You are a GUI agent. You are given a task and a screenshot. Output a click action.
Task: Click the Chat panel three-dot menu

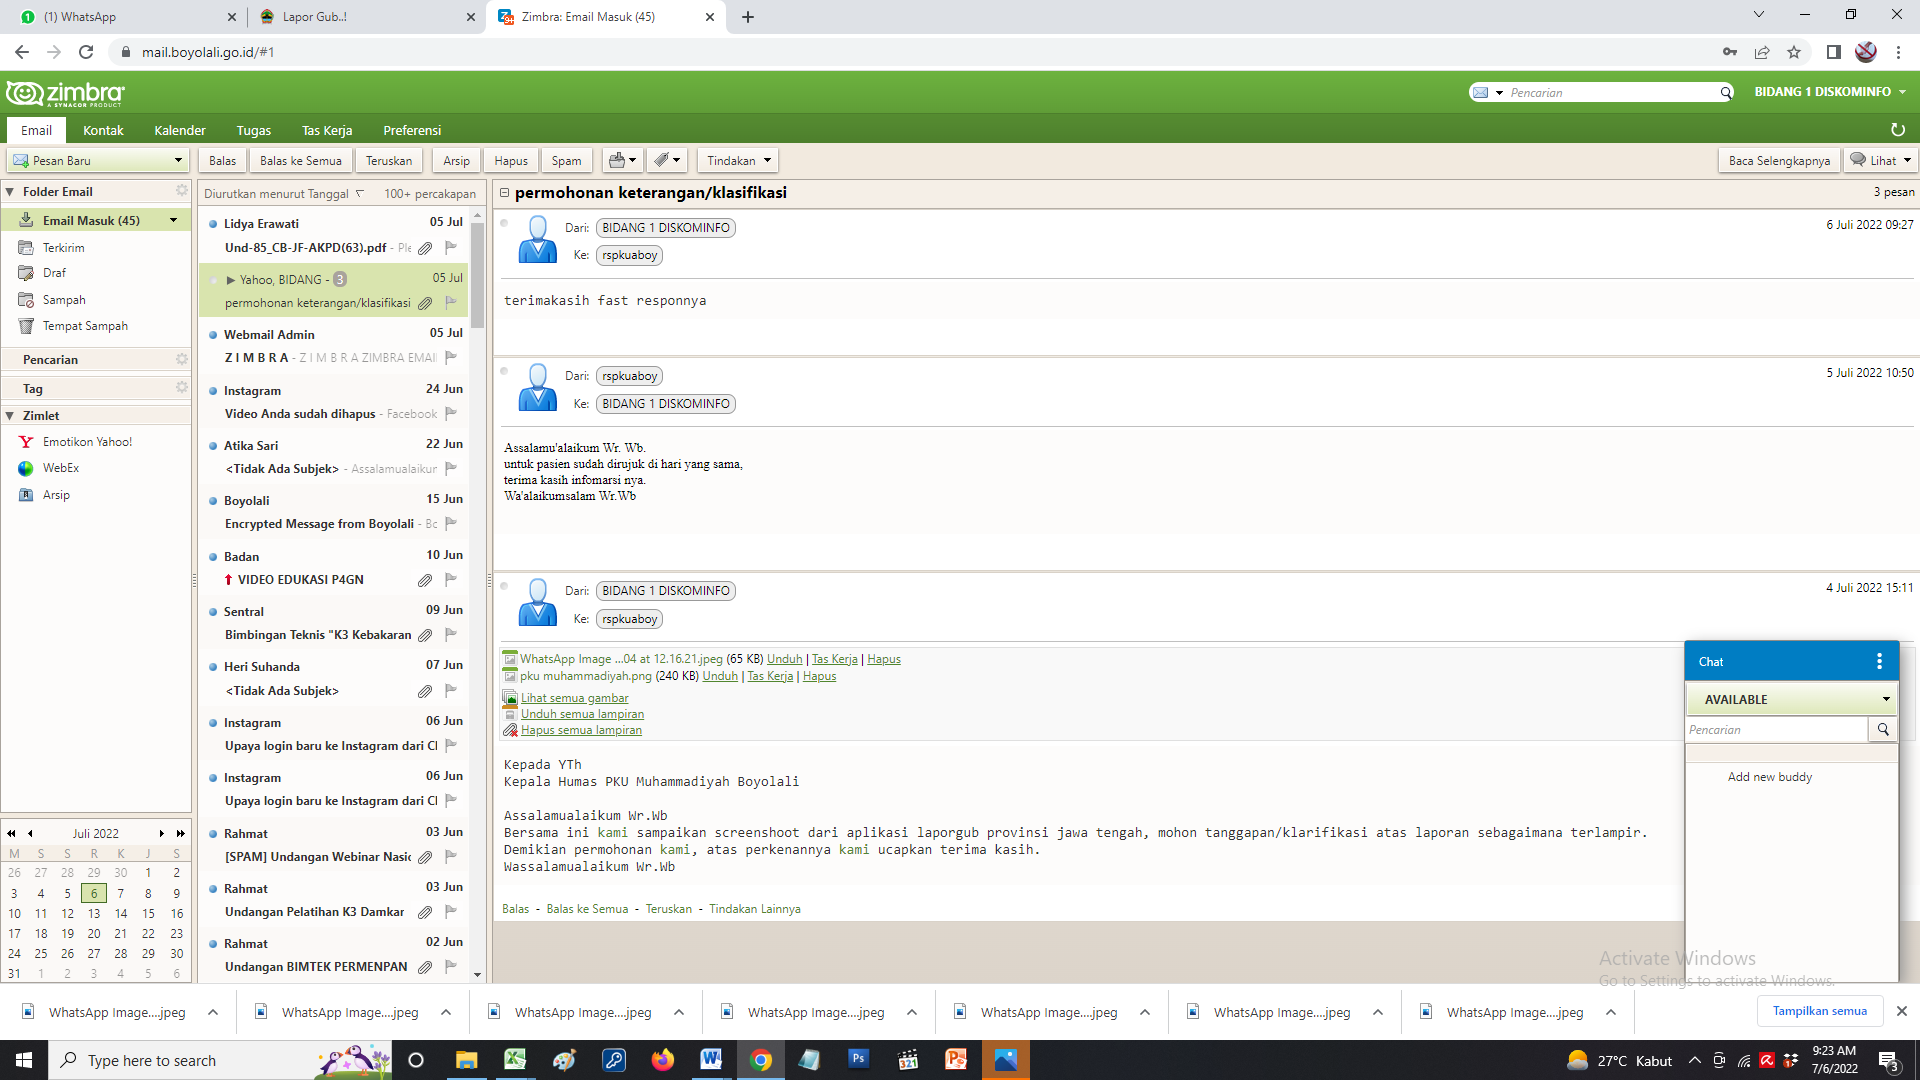coord(1879,661)
